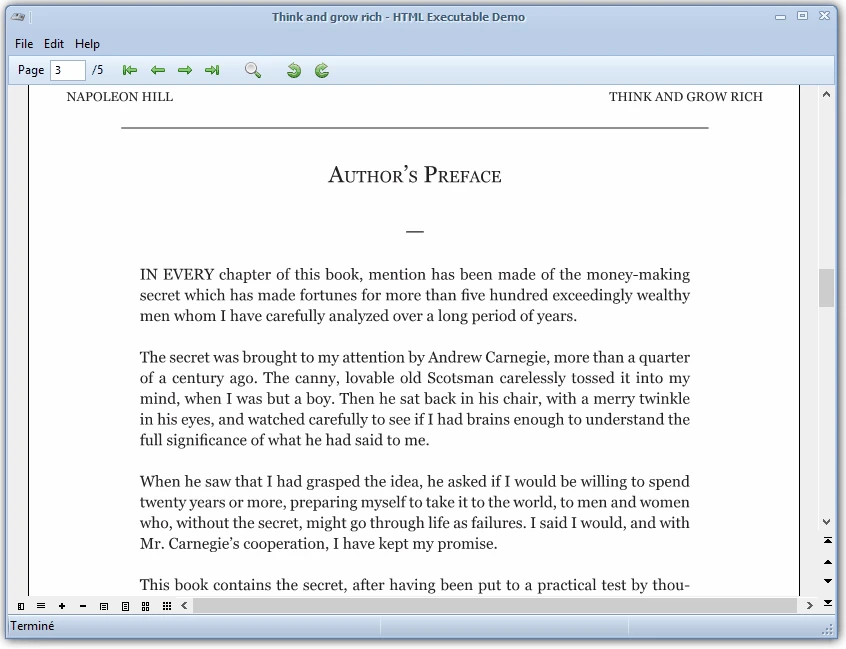The width and height of the screenshot is (846, 649).
Task: Rotate the page clockwise using green circular arrow
Action: [x=321, y=70]
